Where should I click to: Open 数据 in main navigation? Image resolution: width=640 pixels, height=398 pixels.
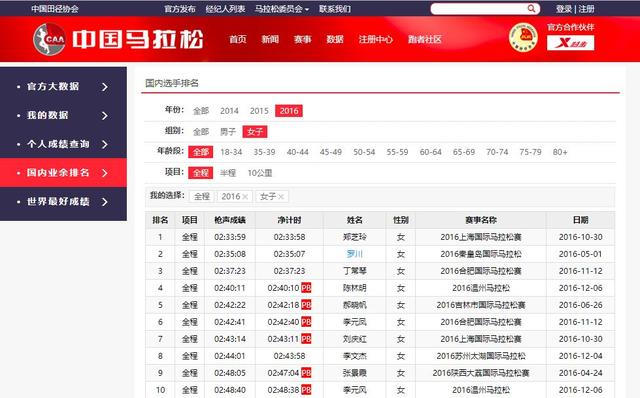[x=335, y=39]
